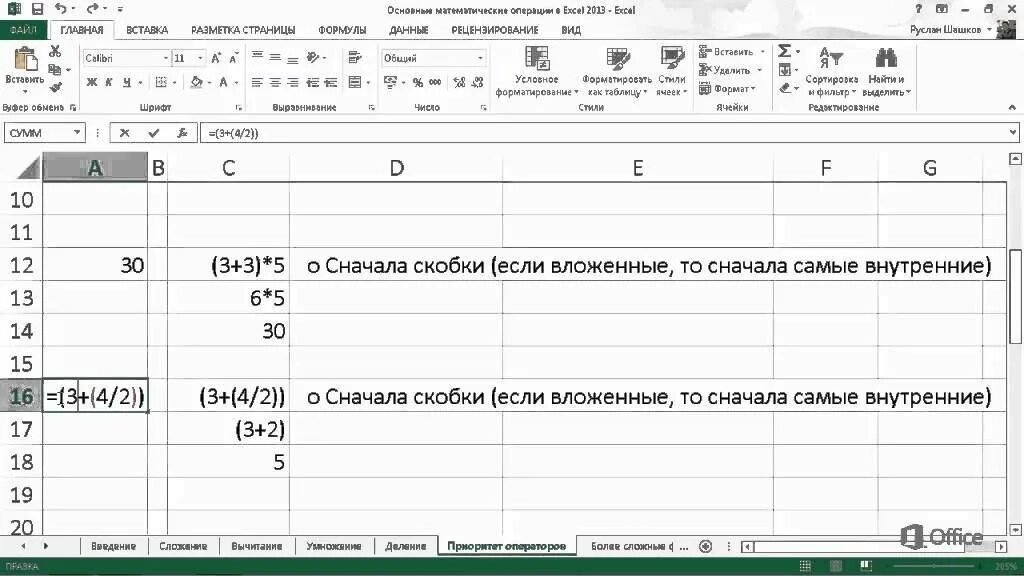Click the Fill down icon
Screen dimensions: 1024x576
pos(785,69)
